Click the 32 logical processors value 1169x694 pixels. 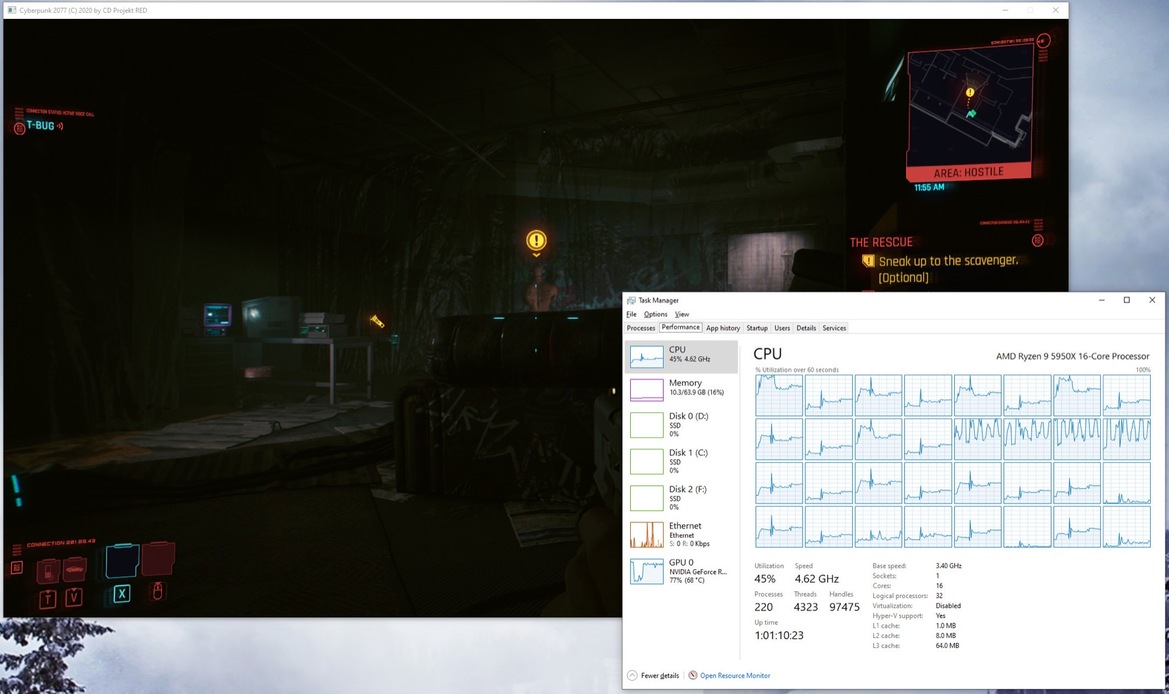tap(939, 596)
